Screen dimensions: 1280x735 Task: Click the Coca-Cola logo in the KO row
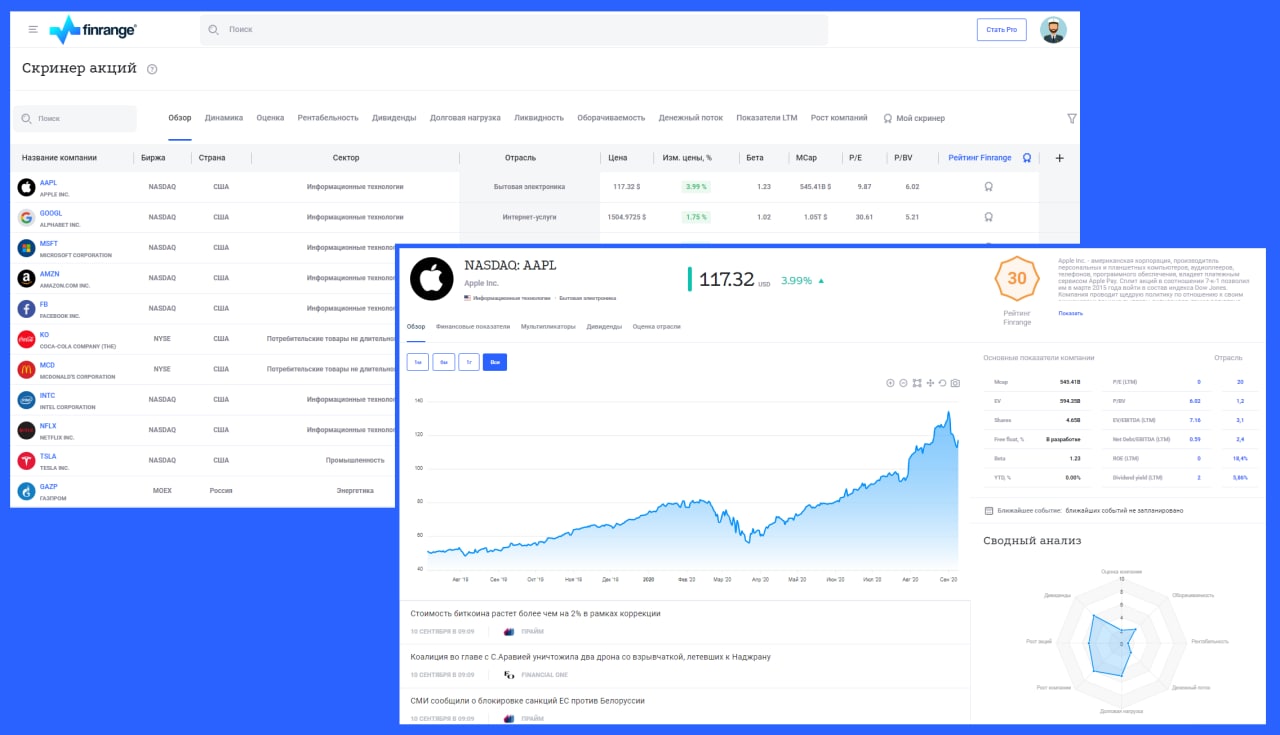(26, 339)
